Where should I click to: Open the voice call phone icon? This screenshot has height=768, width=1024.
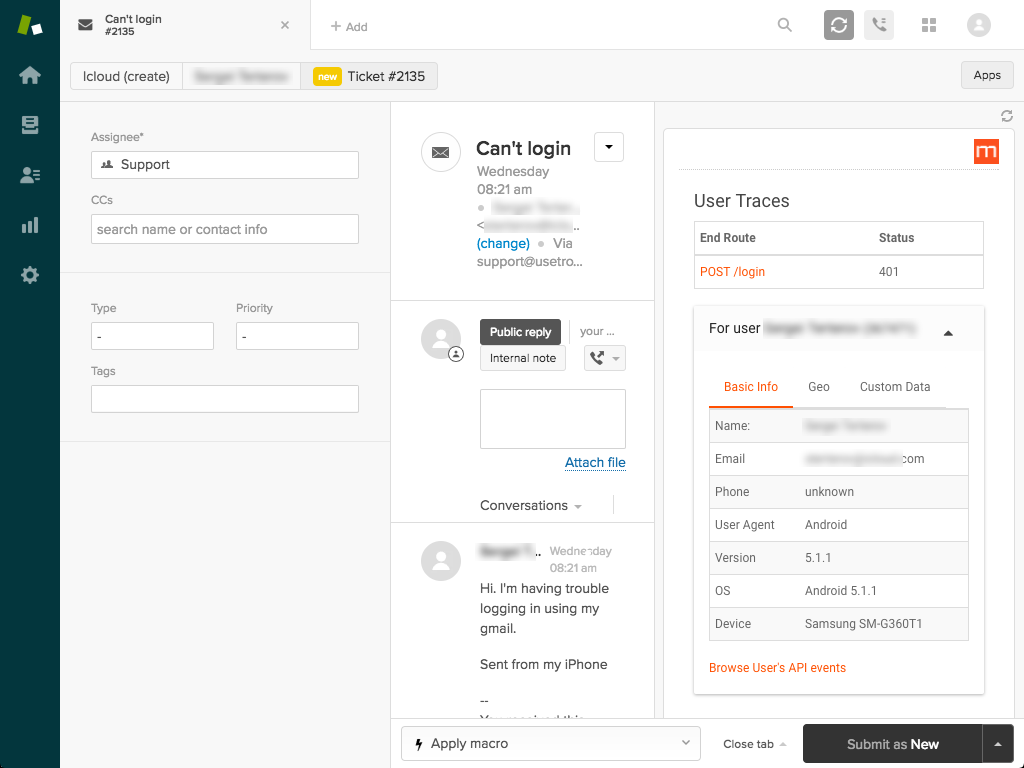tap(878, 25)
